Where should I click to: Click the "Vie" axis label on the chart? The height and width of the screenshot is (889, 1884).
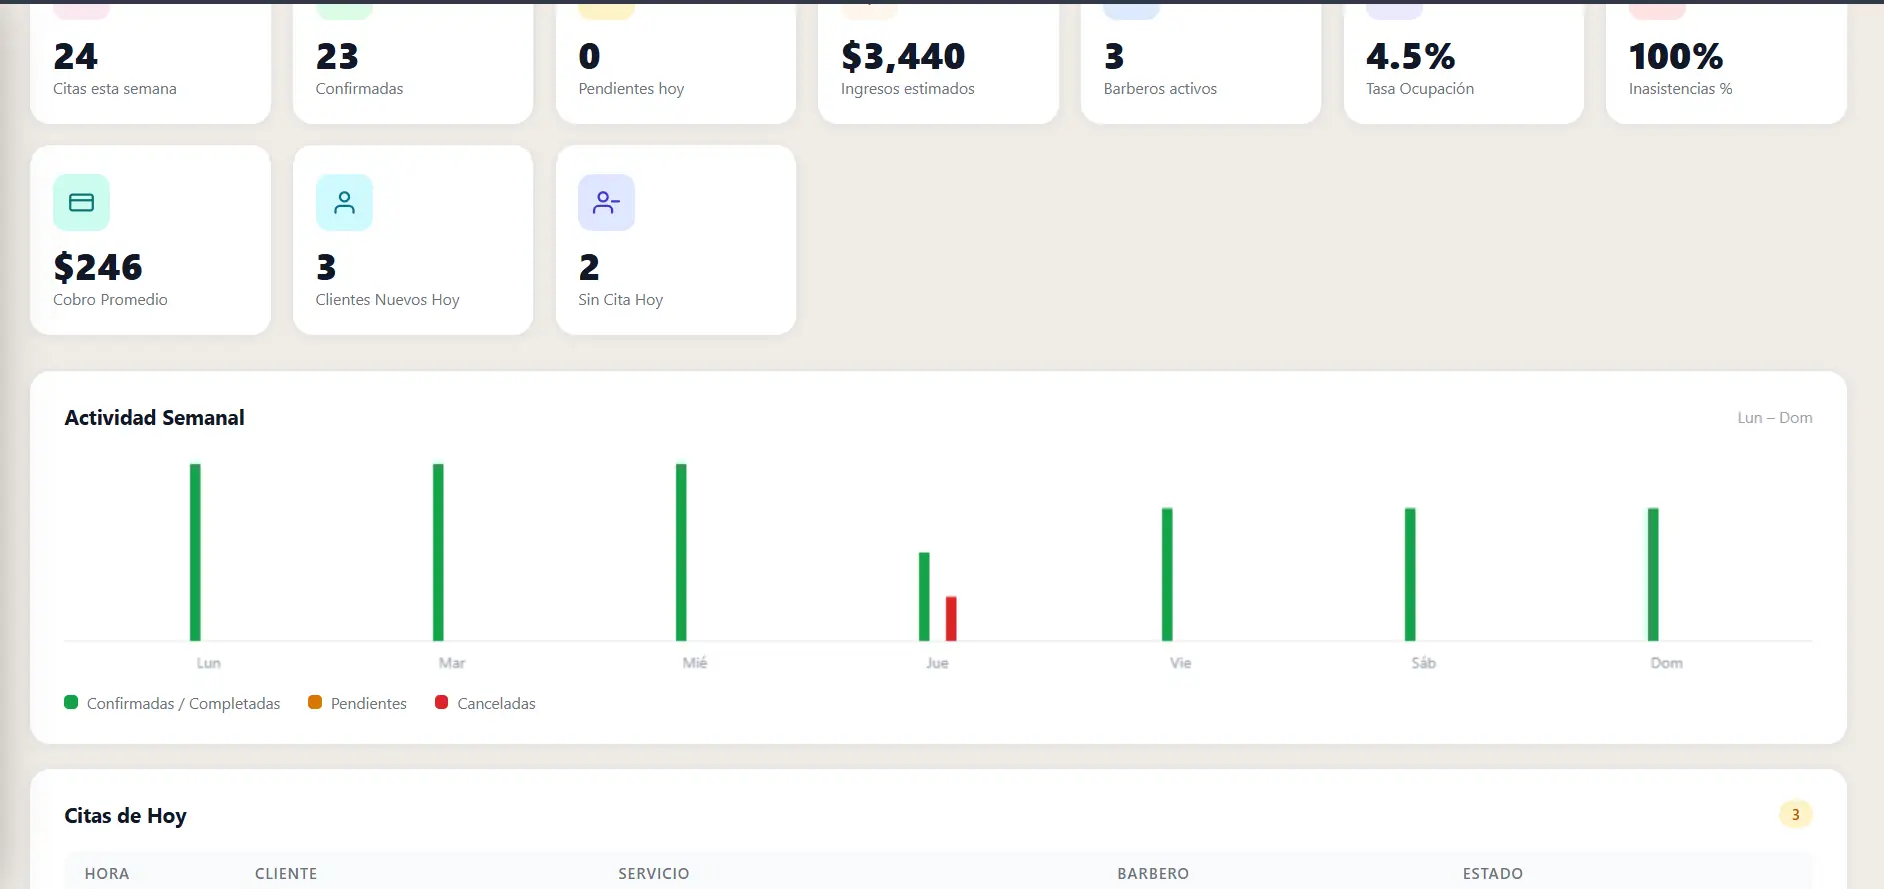click(1181, 663)
